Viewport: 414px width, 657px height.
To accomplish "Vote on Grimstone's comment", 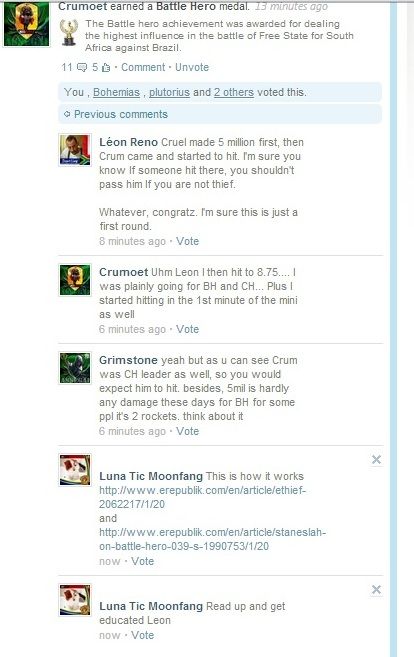I will [187, 431].
